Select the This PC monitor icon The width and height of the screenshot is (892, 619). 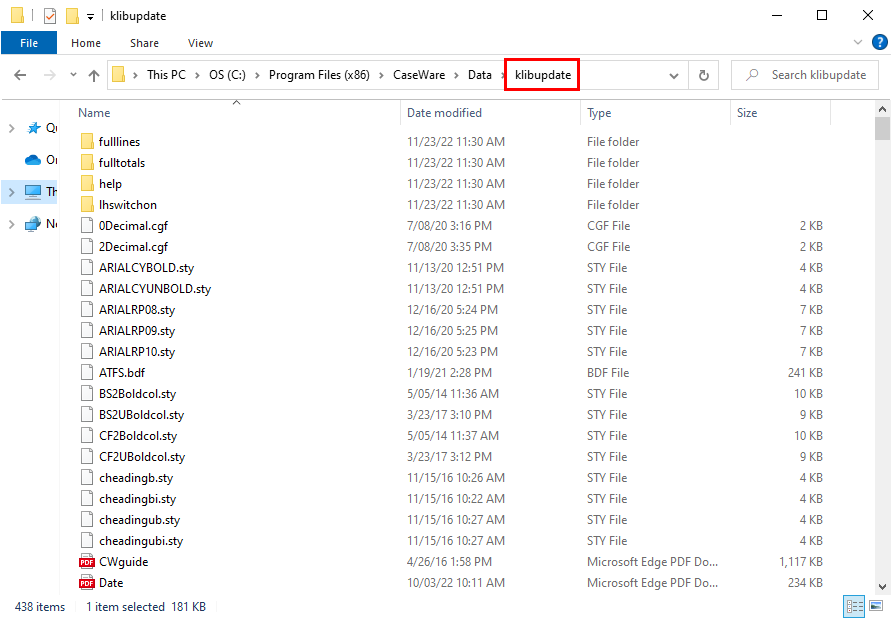pyautogui.click(x=33, y=192)
